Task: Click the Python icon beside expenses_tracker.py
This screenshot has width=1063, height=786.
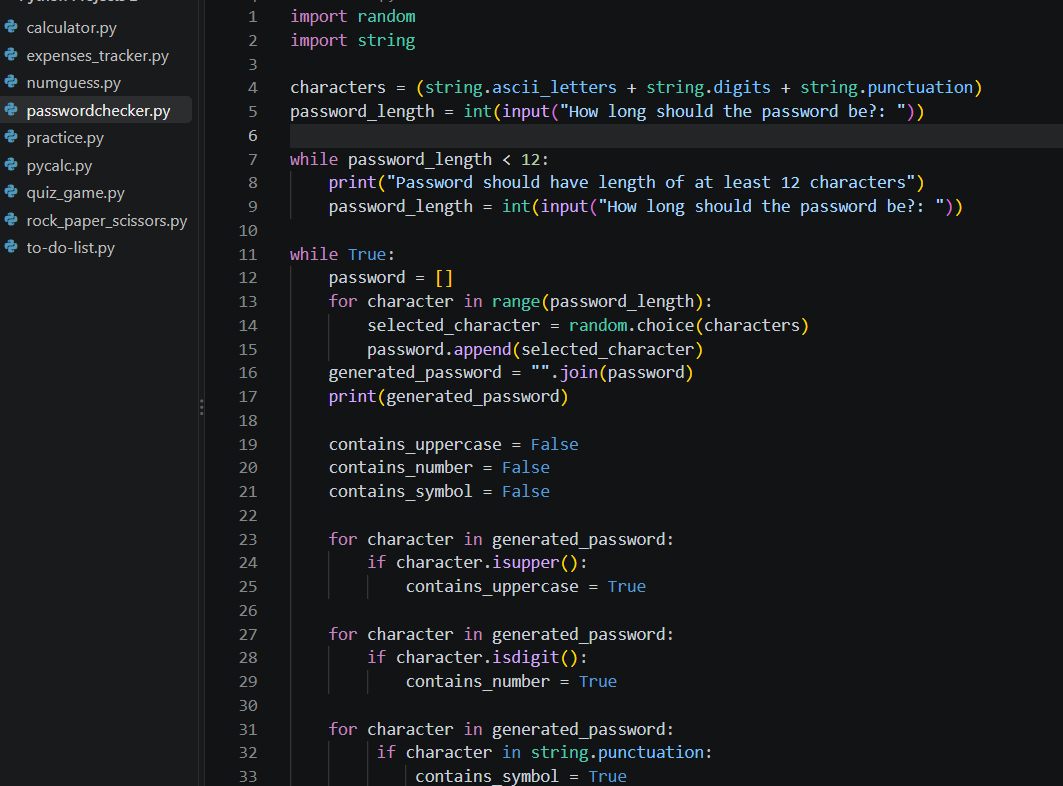Action: (x=11, y=54)
